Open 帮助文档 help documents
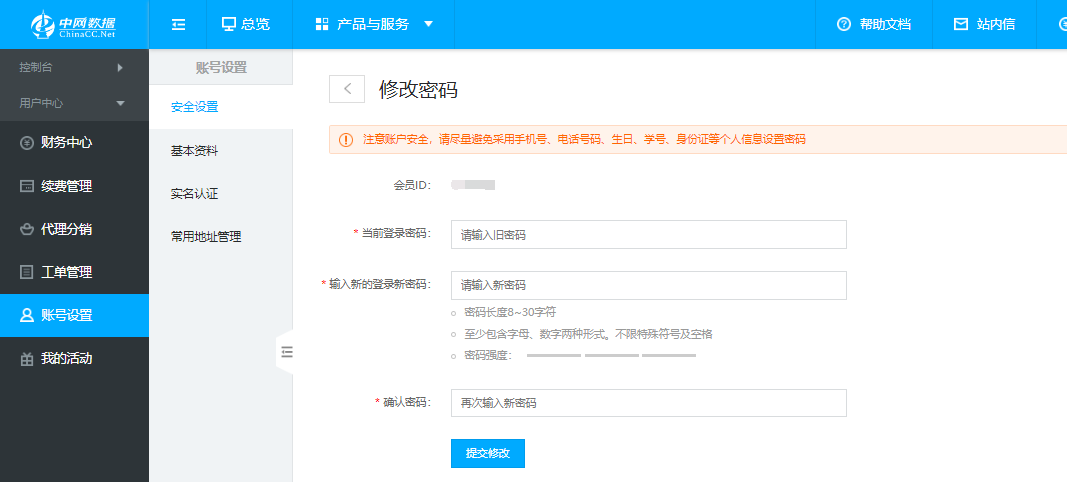 click(874, 24)
